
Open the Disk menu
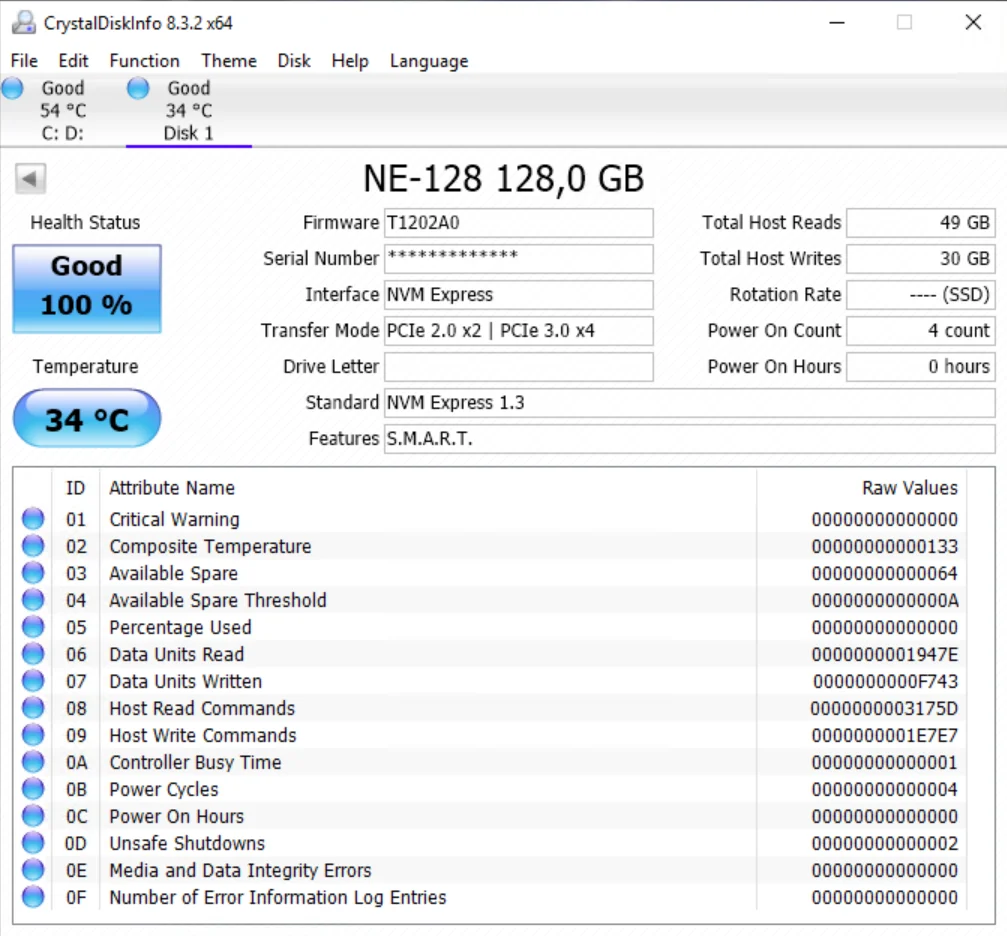294,61
